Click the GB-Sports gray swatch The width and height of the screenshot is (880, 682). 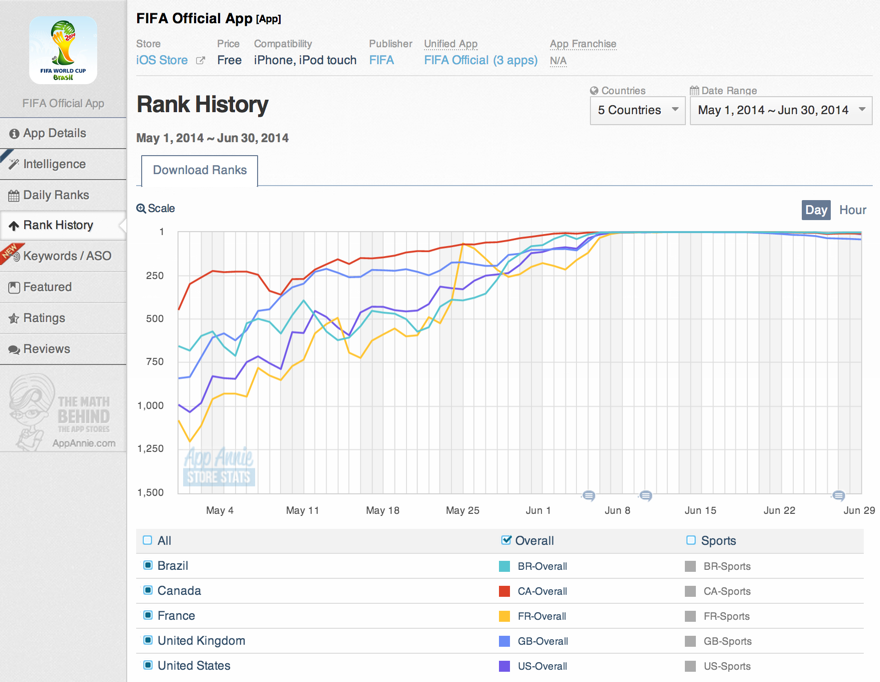pos(690,641)
